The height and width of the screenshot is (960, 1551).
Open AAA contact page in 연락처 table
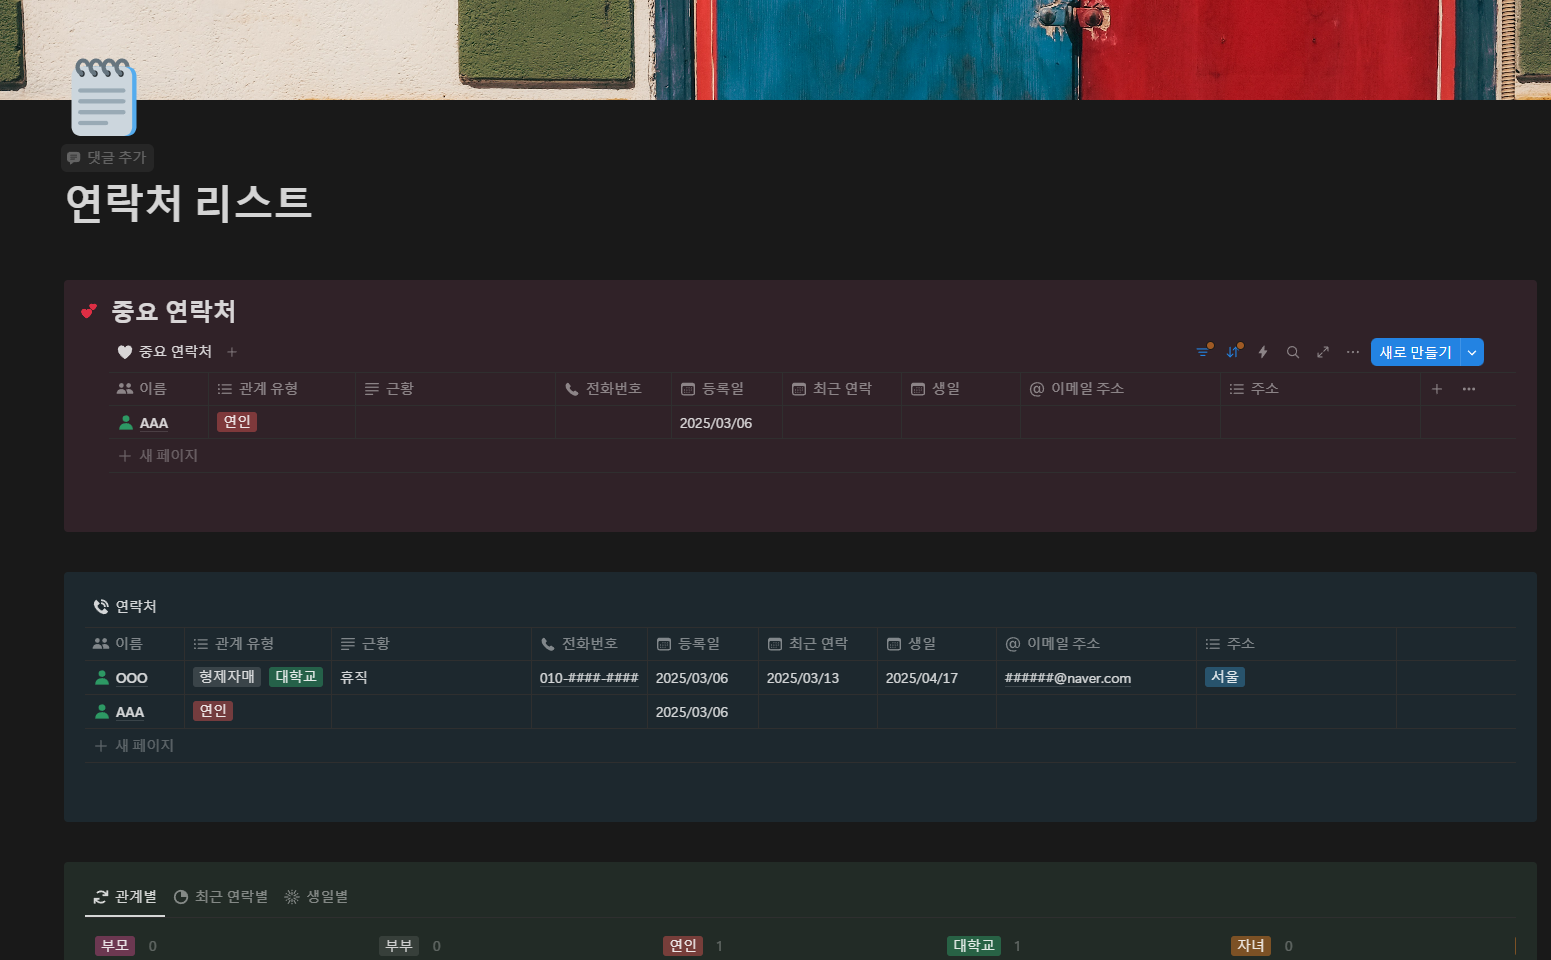click(x=130, y=712)
